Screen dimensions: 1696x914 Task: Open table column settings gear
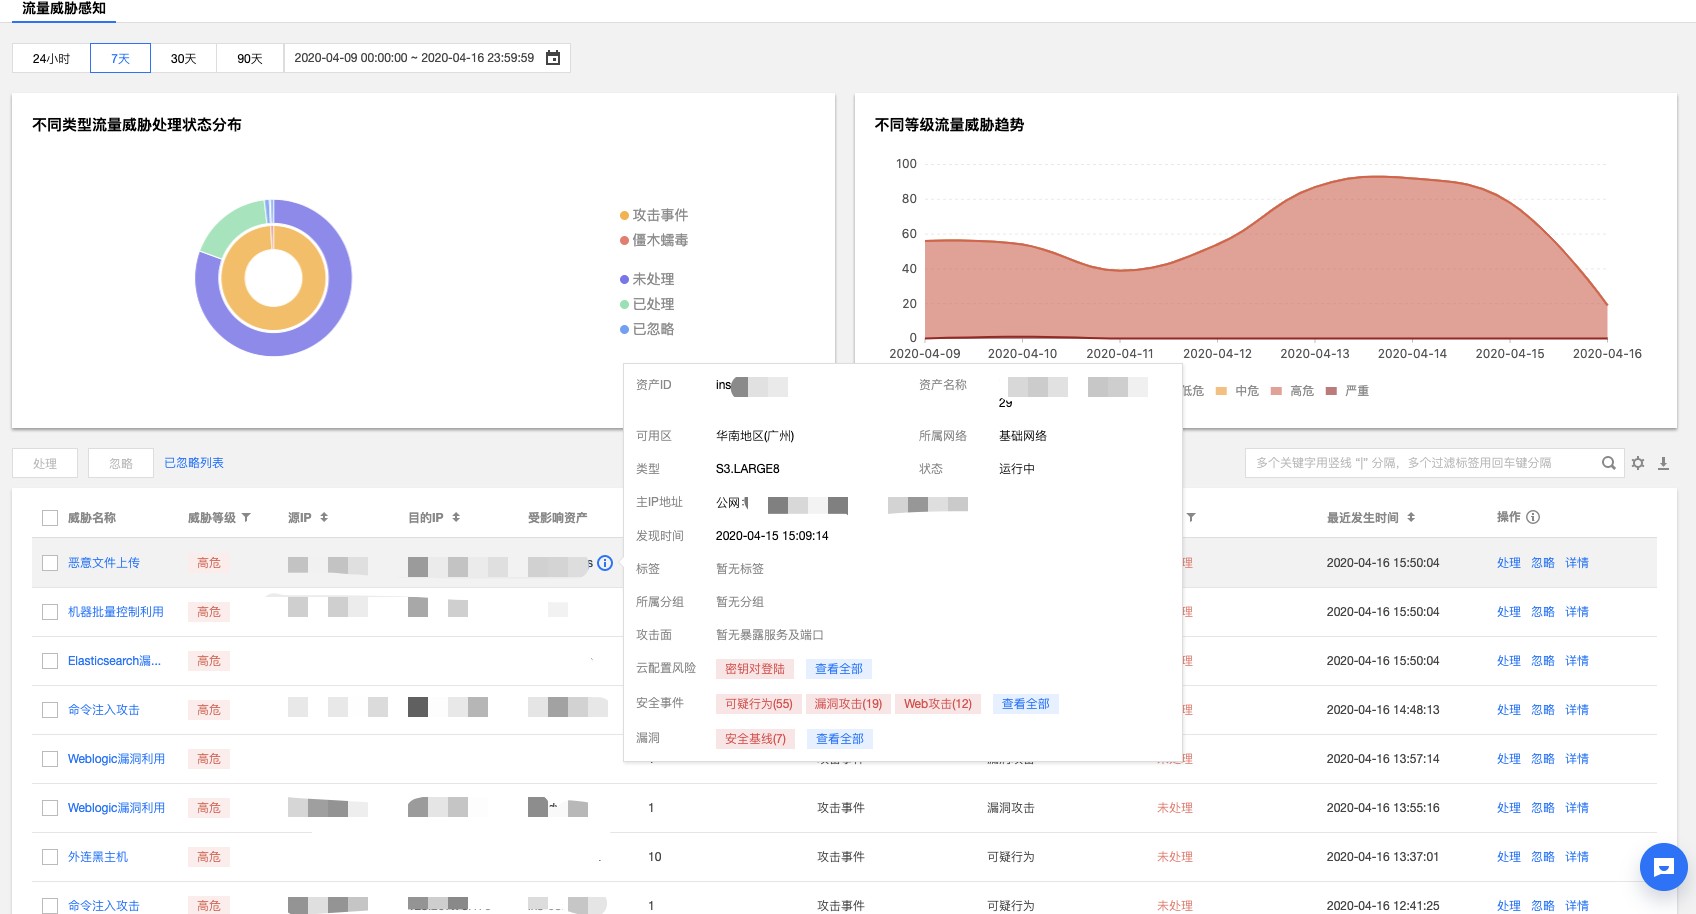coord(1638,463)
